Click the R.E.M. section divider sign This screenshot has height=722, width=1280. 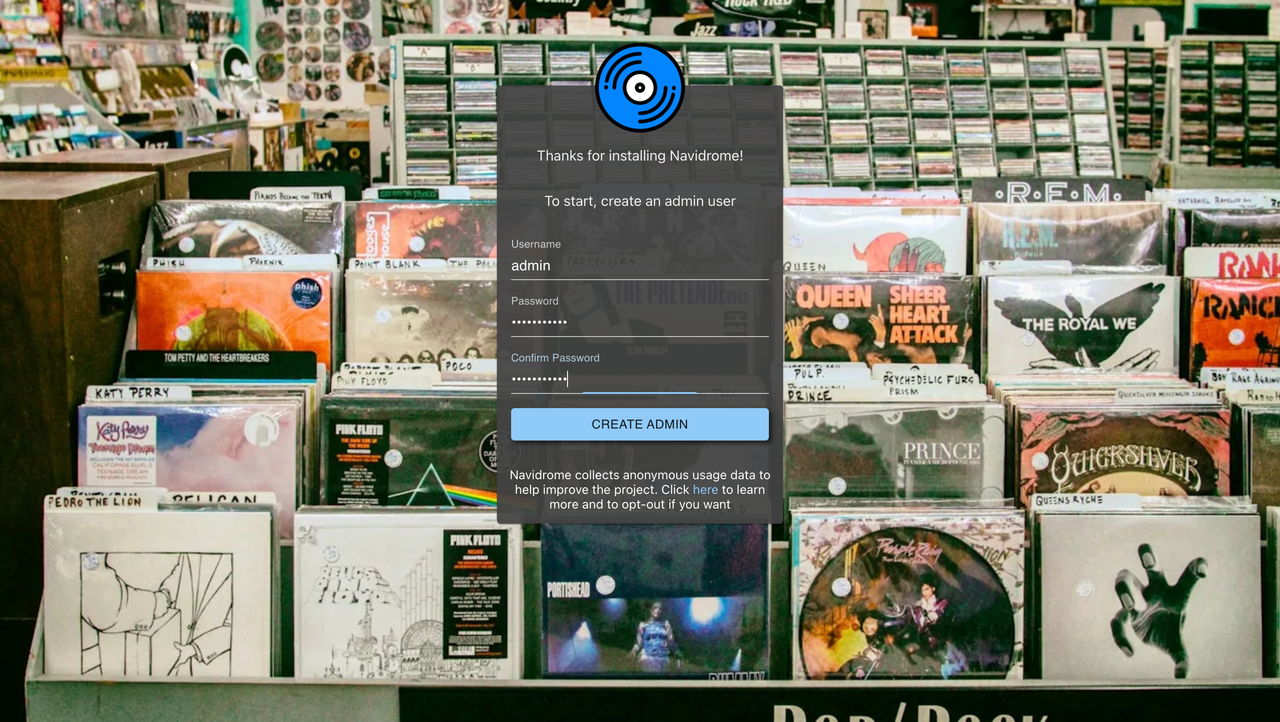click(1058, 191)
